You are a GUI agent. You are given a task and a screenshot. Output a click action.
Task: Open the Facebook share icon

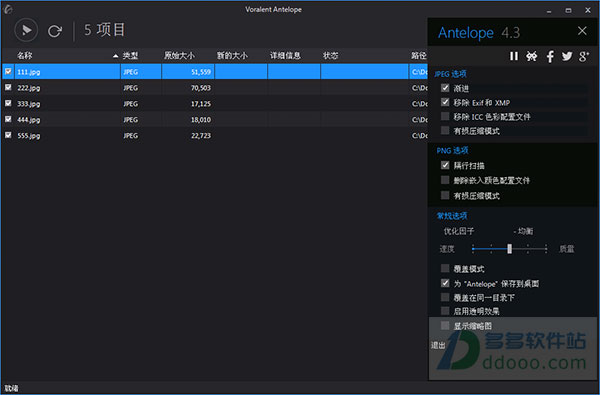(x=550, y=56)
